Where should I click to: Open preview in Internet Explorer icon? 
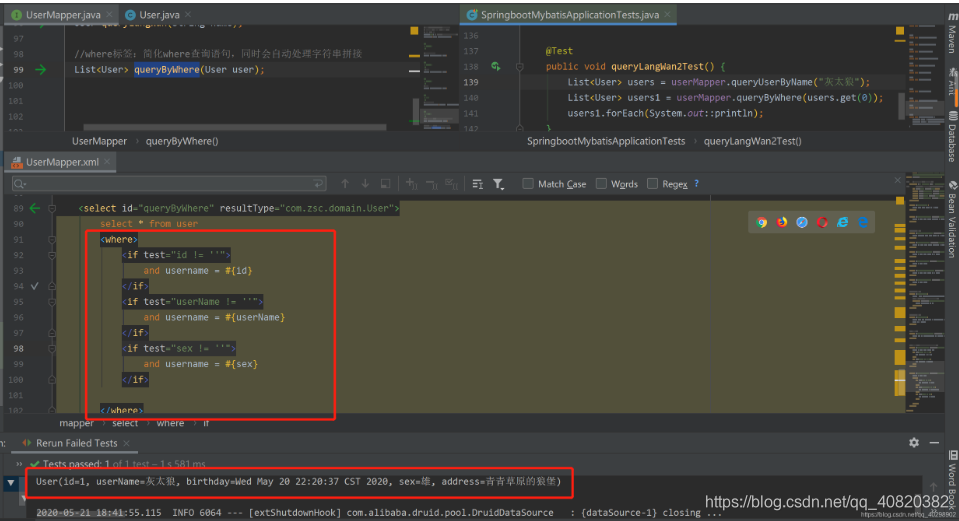point(843,223)
